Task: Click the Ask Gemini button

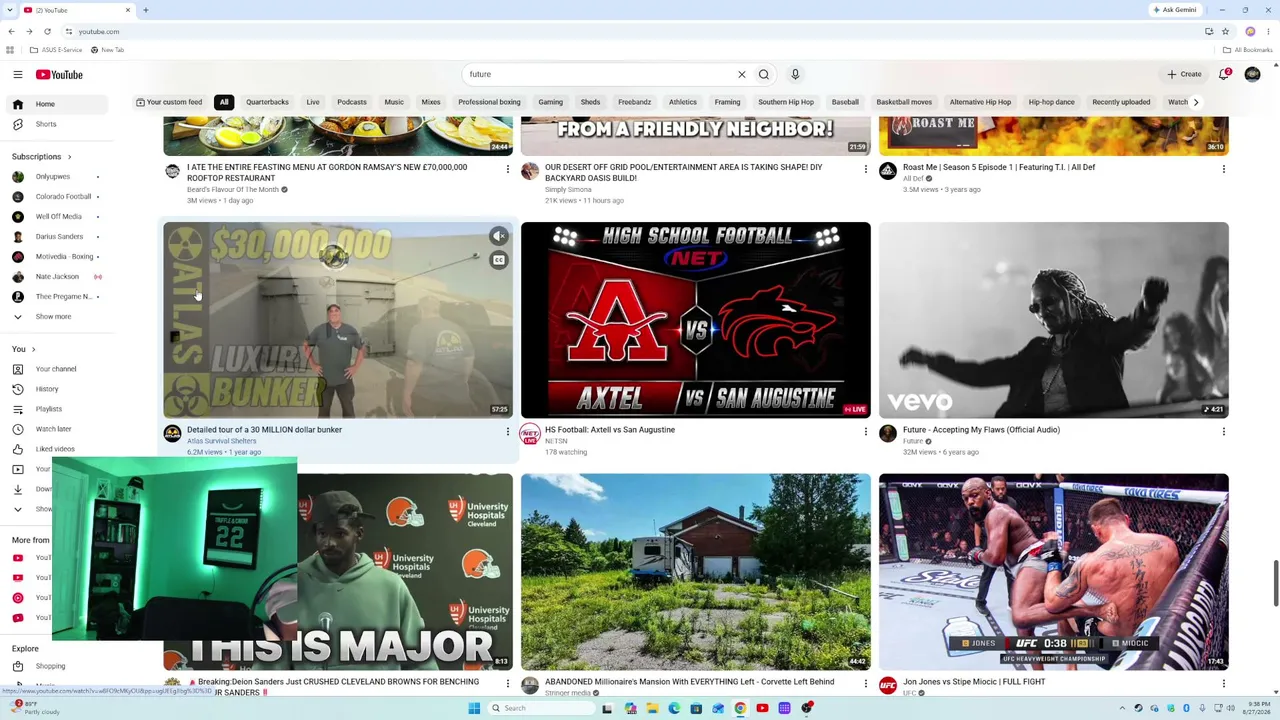Action: point(1174,10)
